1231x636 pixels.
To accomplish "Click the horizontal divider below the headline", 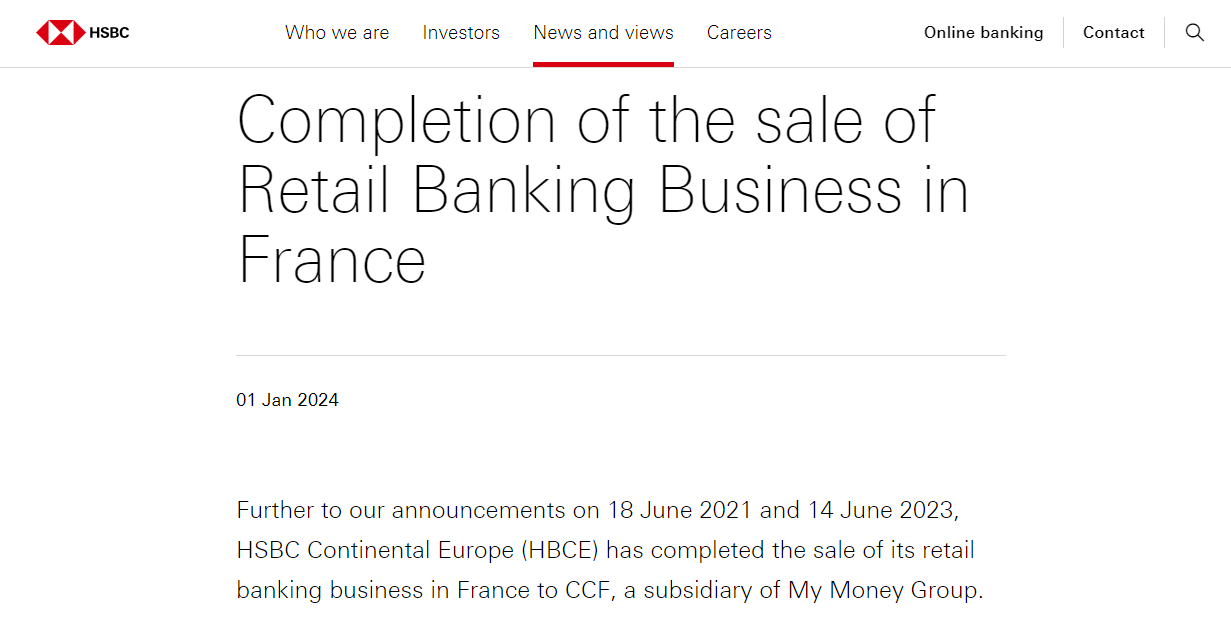I will click(620, 355).
